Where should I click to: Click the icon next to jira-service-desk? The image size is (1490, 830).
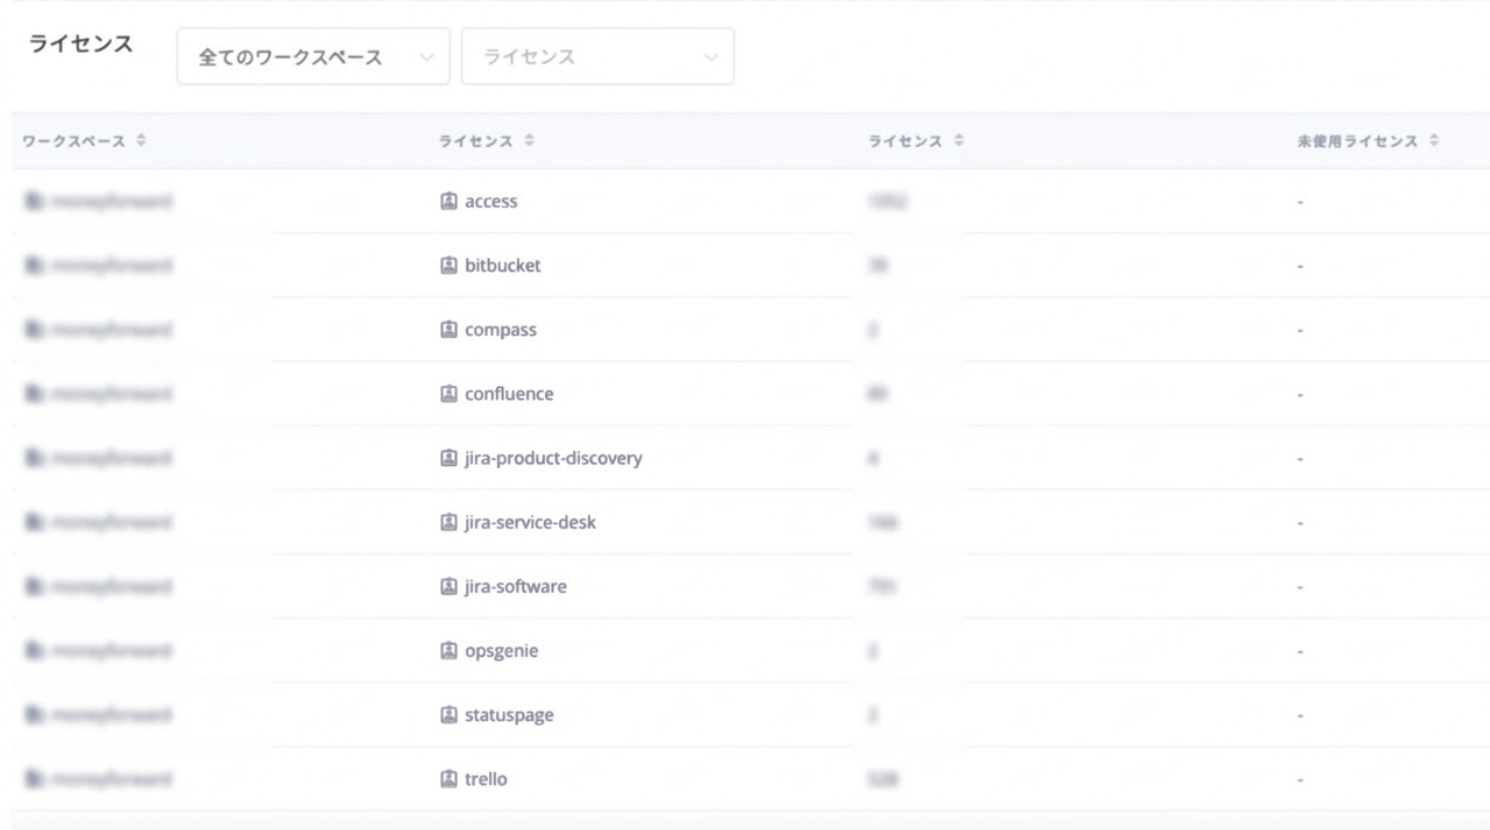pos(448,522)
